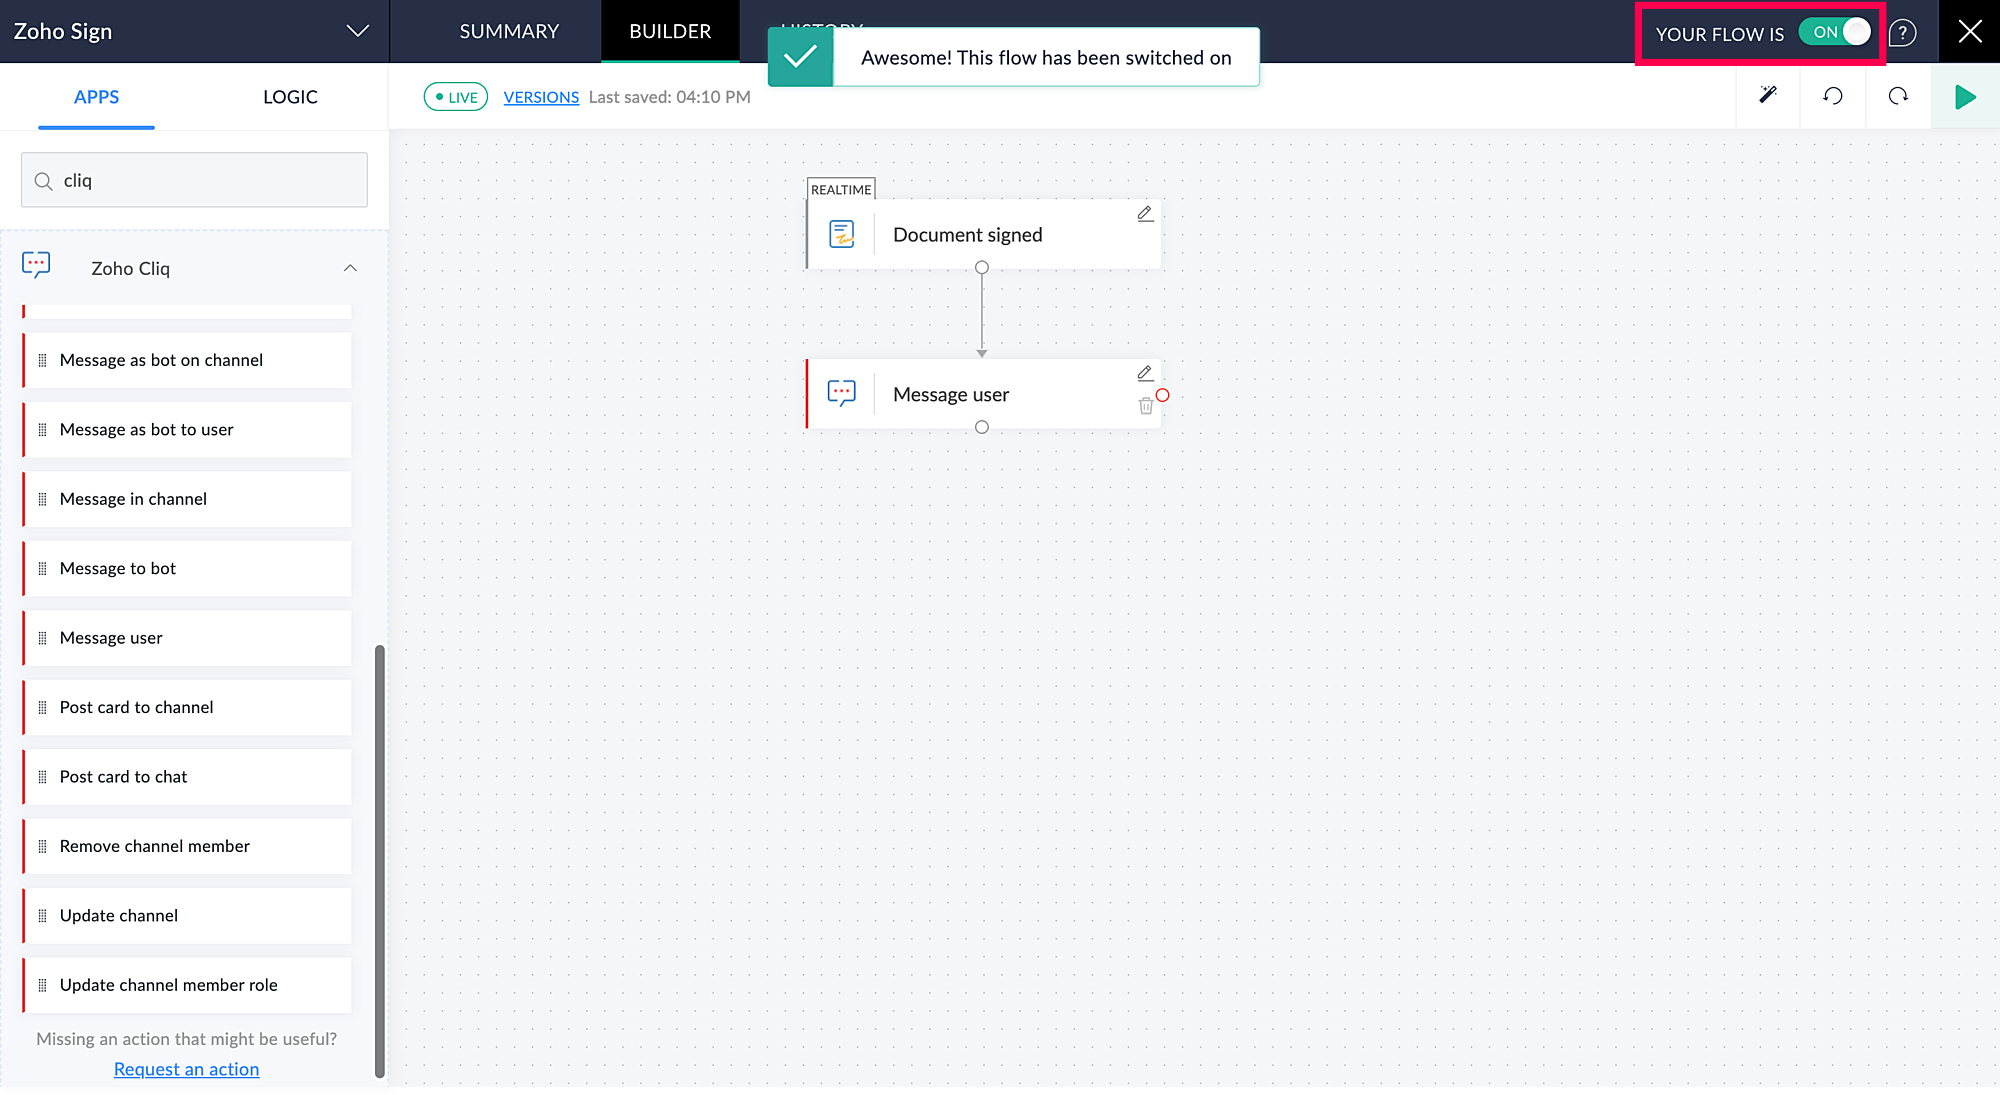Click the undo arrow icon
This screenshot has height=1095, width=2000.
tap(1832, 96)
